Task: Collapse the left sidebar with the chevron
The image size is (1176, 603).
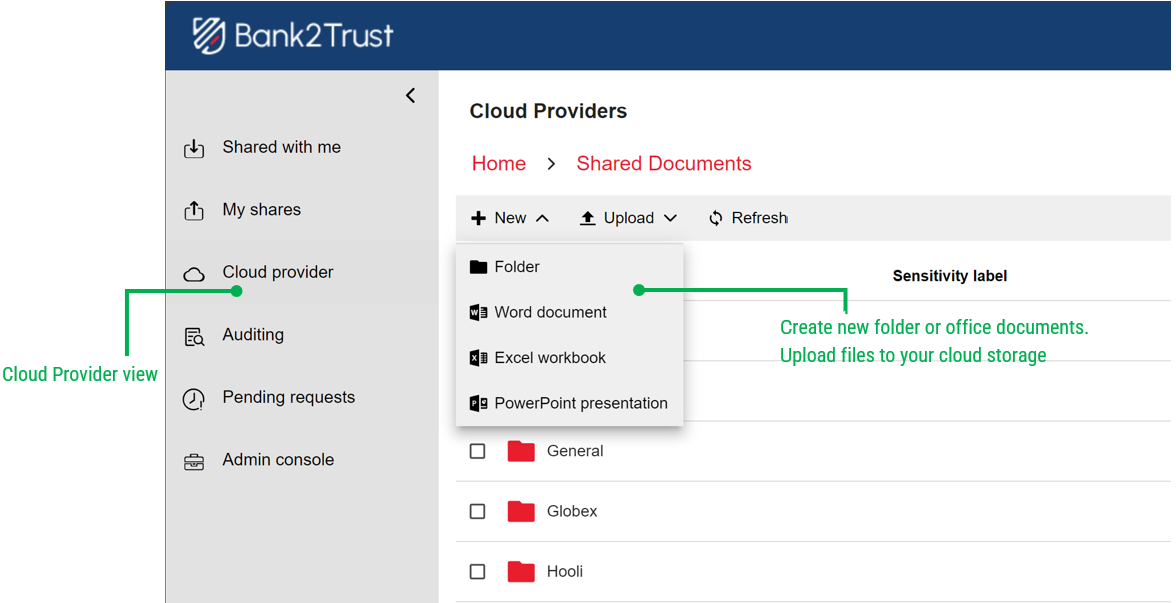Action: (x=410, y=95)
